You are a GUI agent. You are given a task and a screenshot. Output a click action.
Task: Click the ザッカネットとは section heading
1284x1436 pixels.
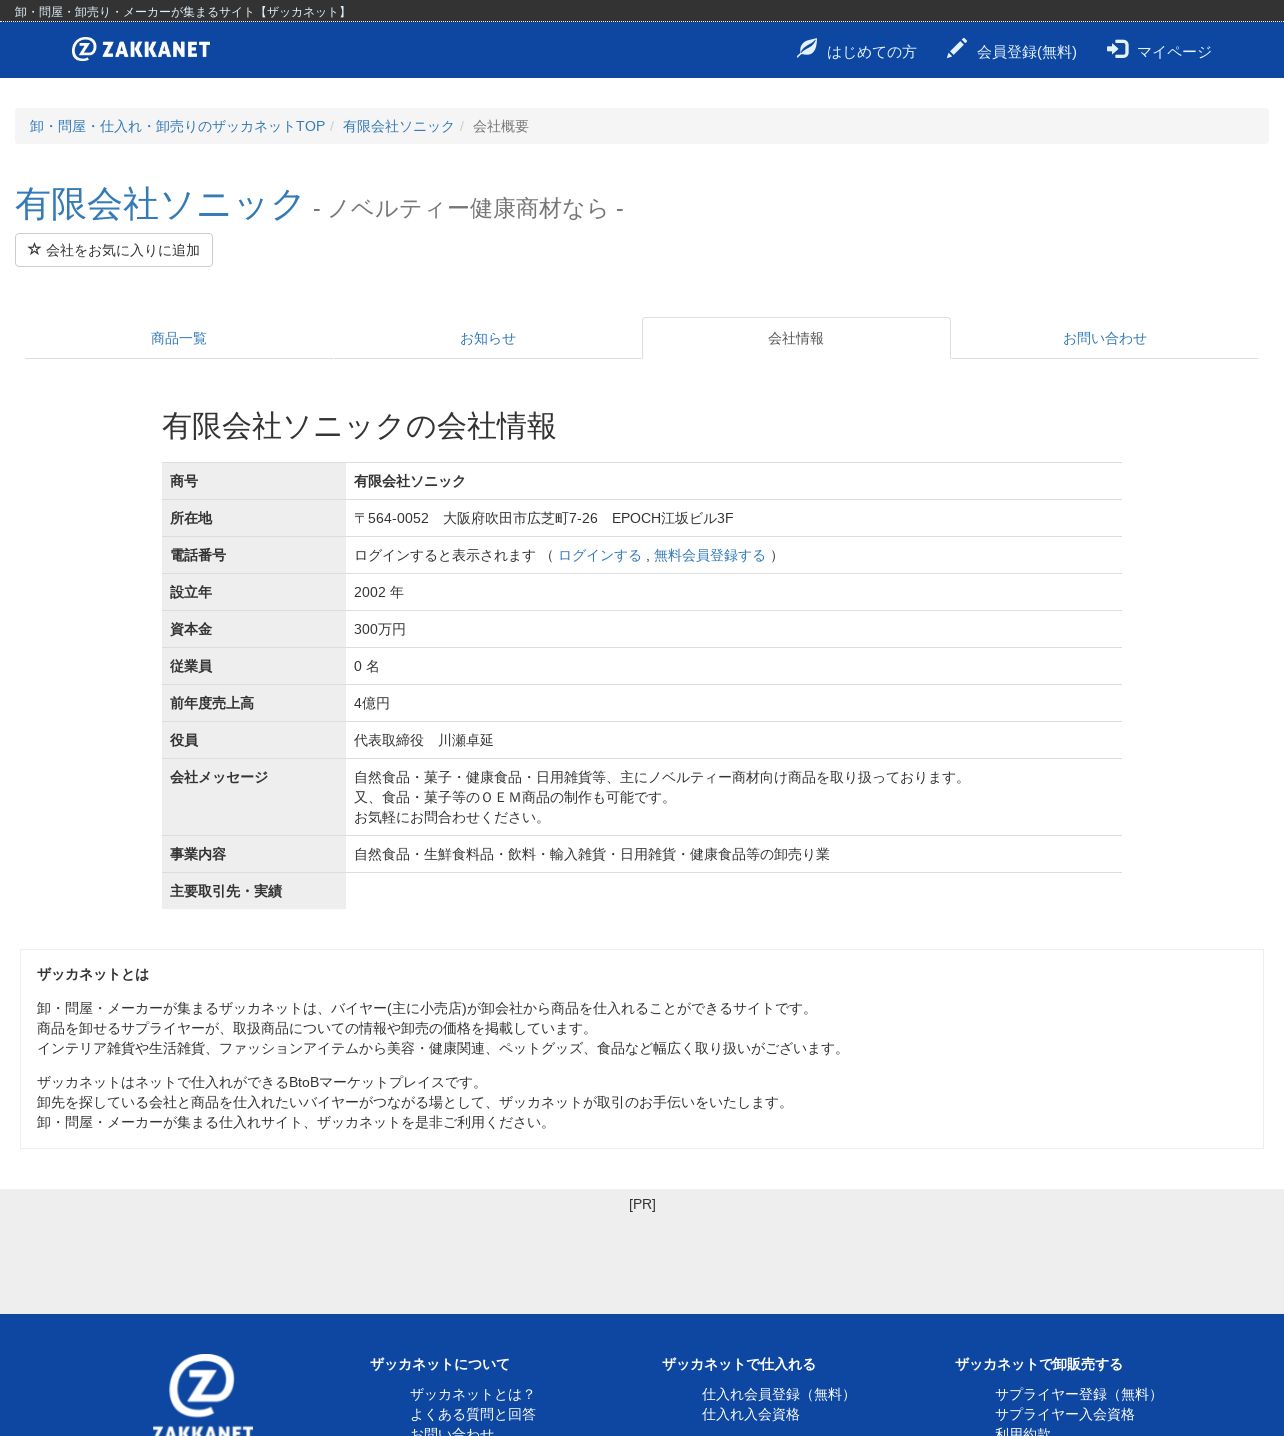pos(93,974)
